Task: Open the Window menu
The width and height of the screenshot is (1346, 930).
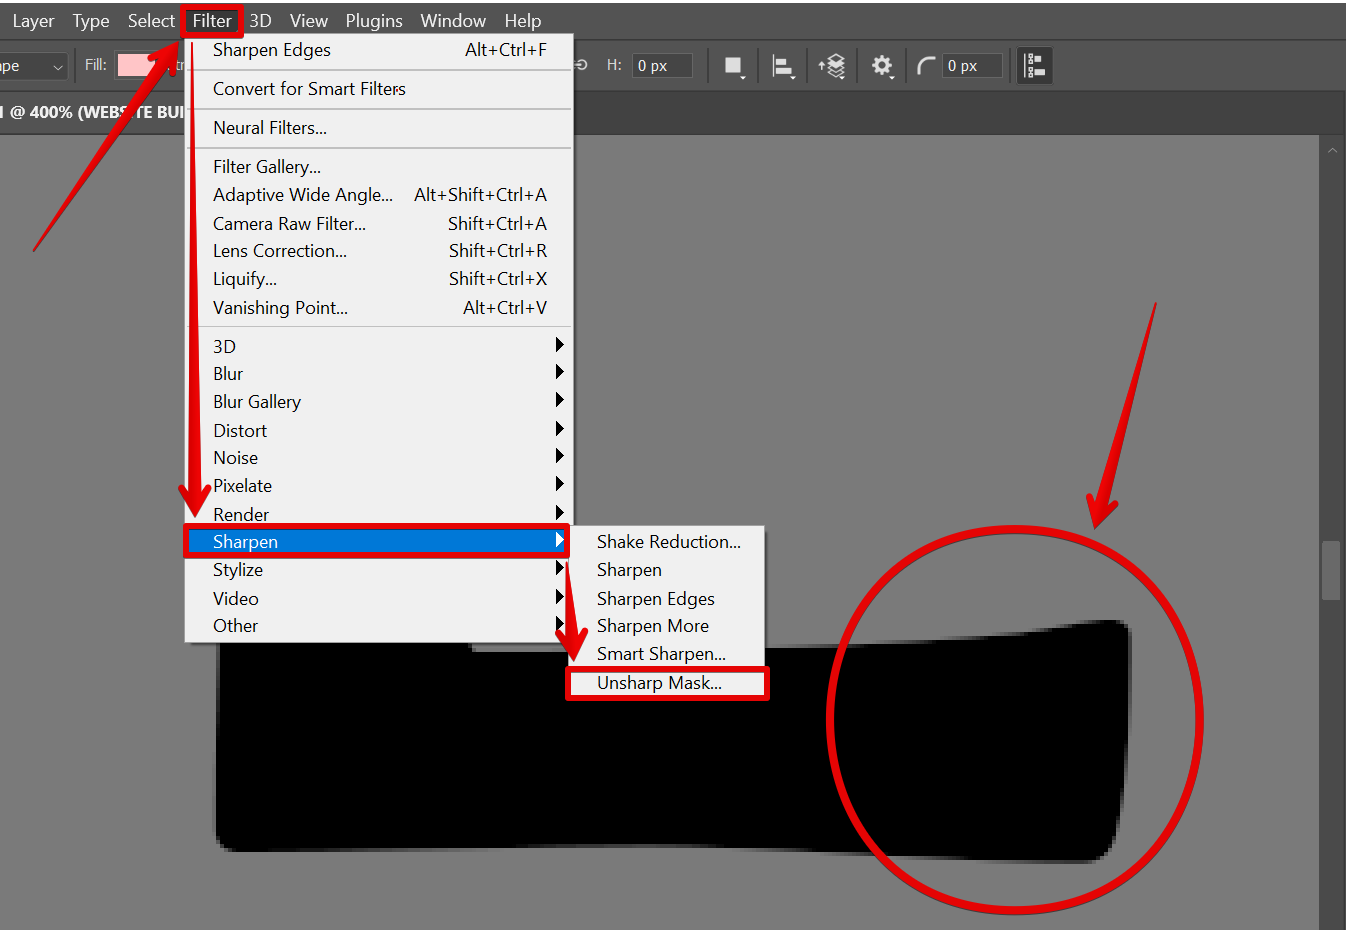Action: tap(453, 20)
